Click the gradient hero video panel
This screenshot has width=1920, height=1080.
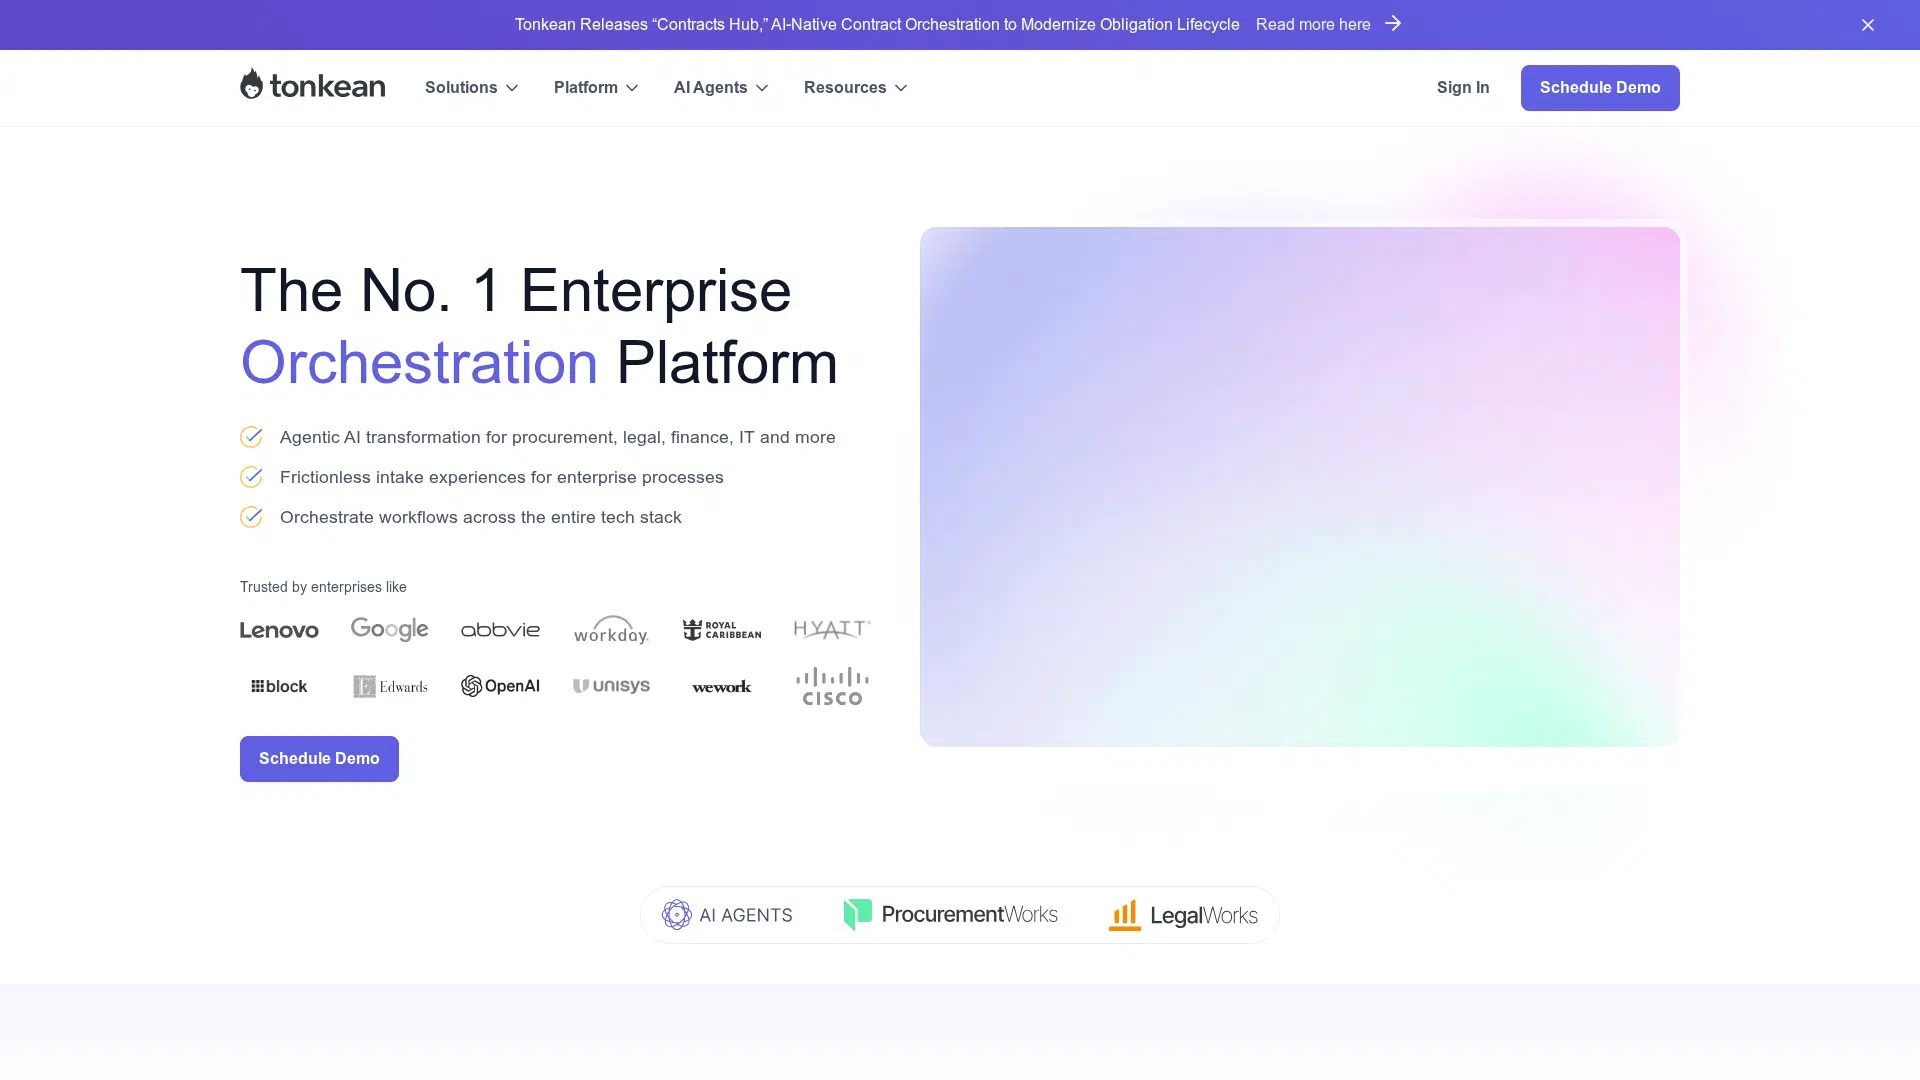pyautogui.click(x=1299, y=486)
